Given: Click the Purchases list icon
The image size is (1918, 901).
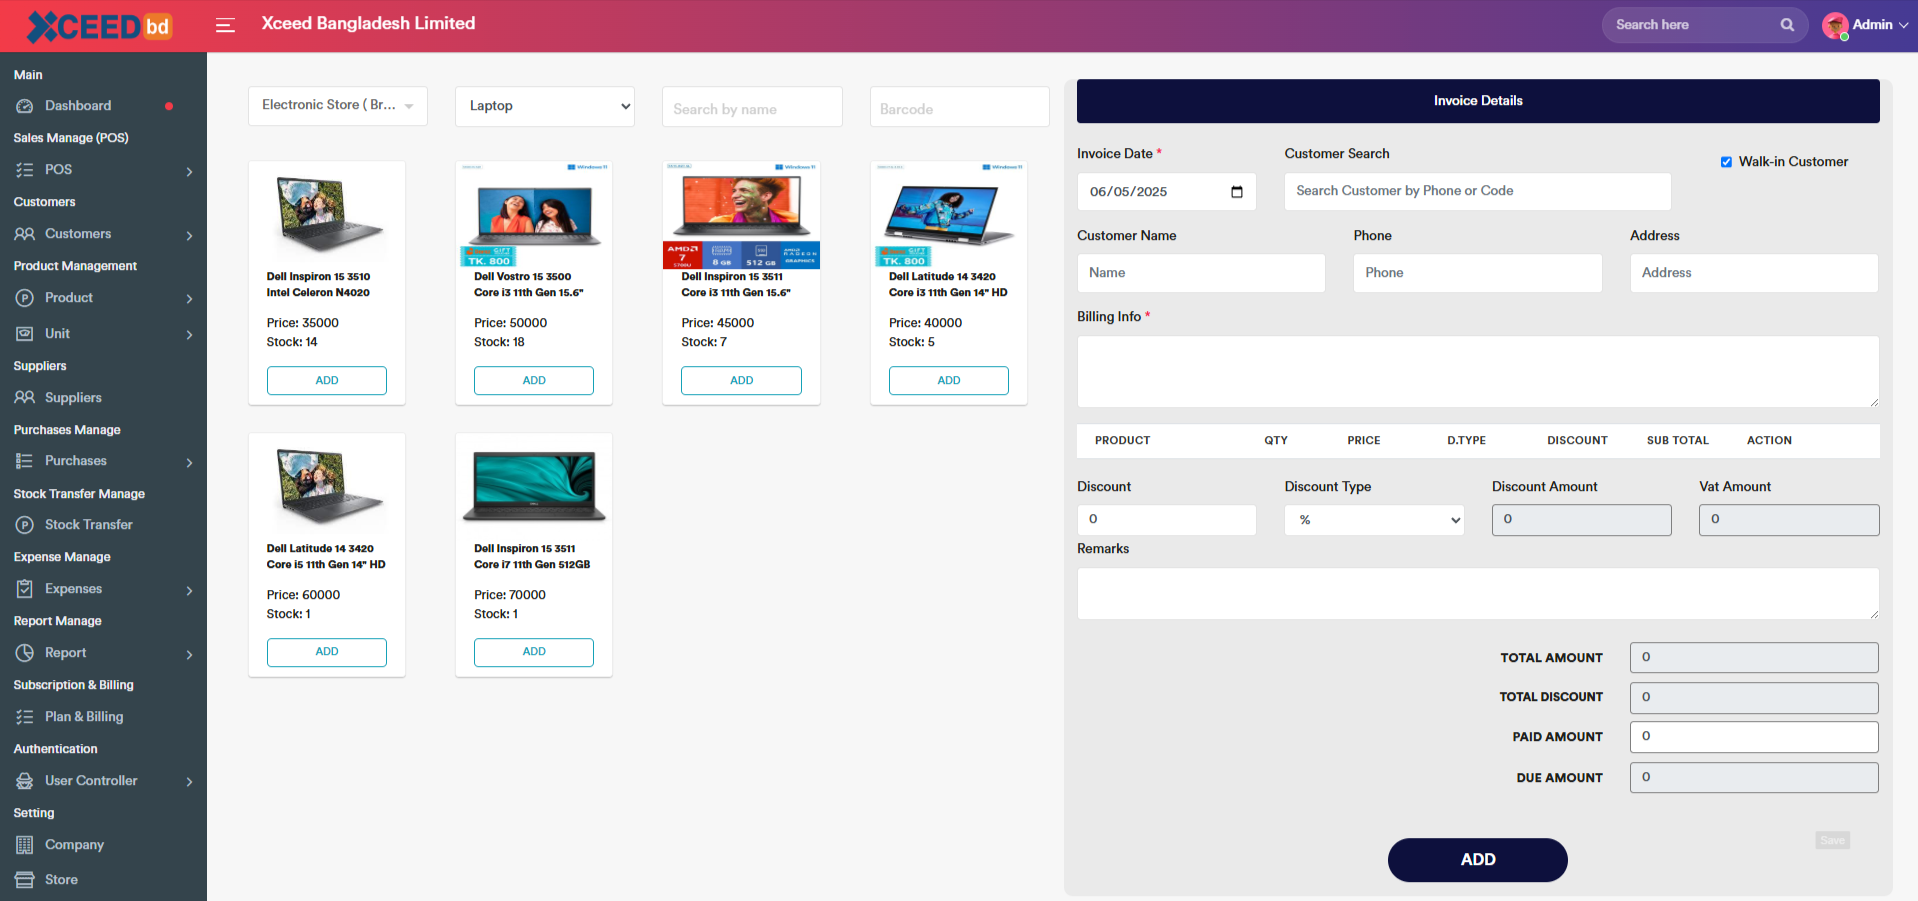Looking at the screenshot, I should tap(25, 461).
